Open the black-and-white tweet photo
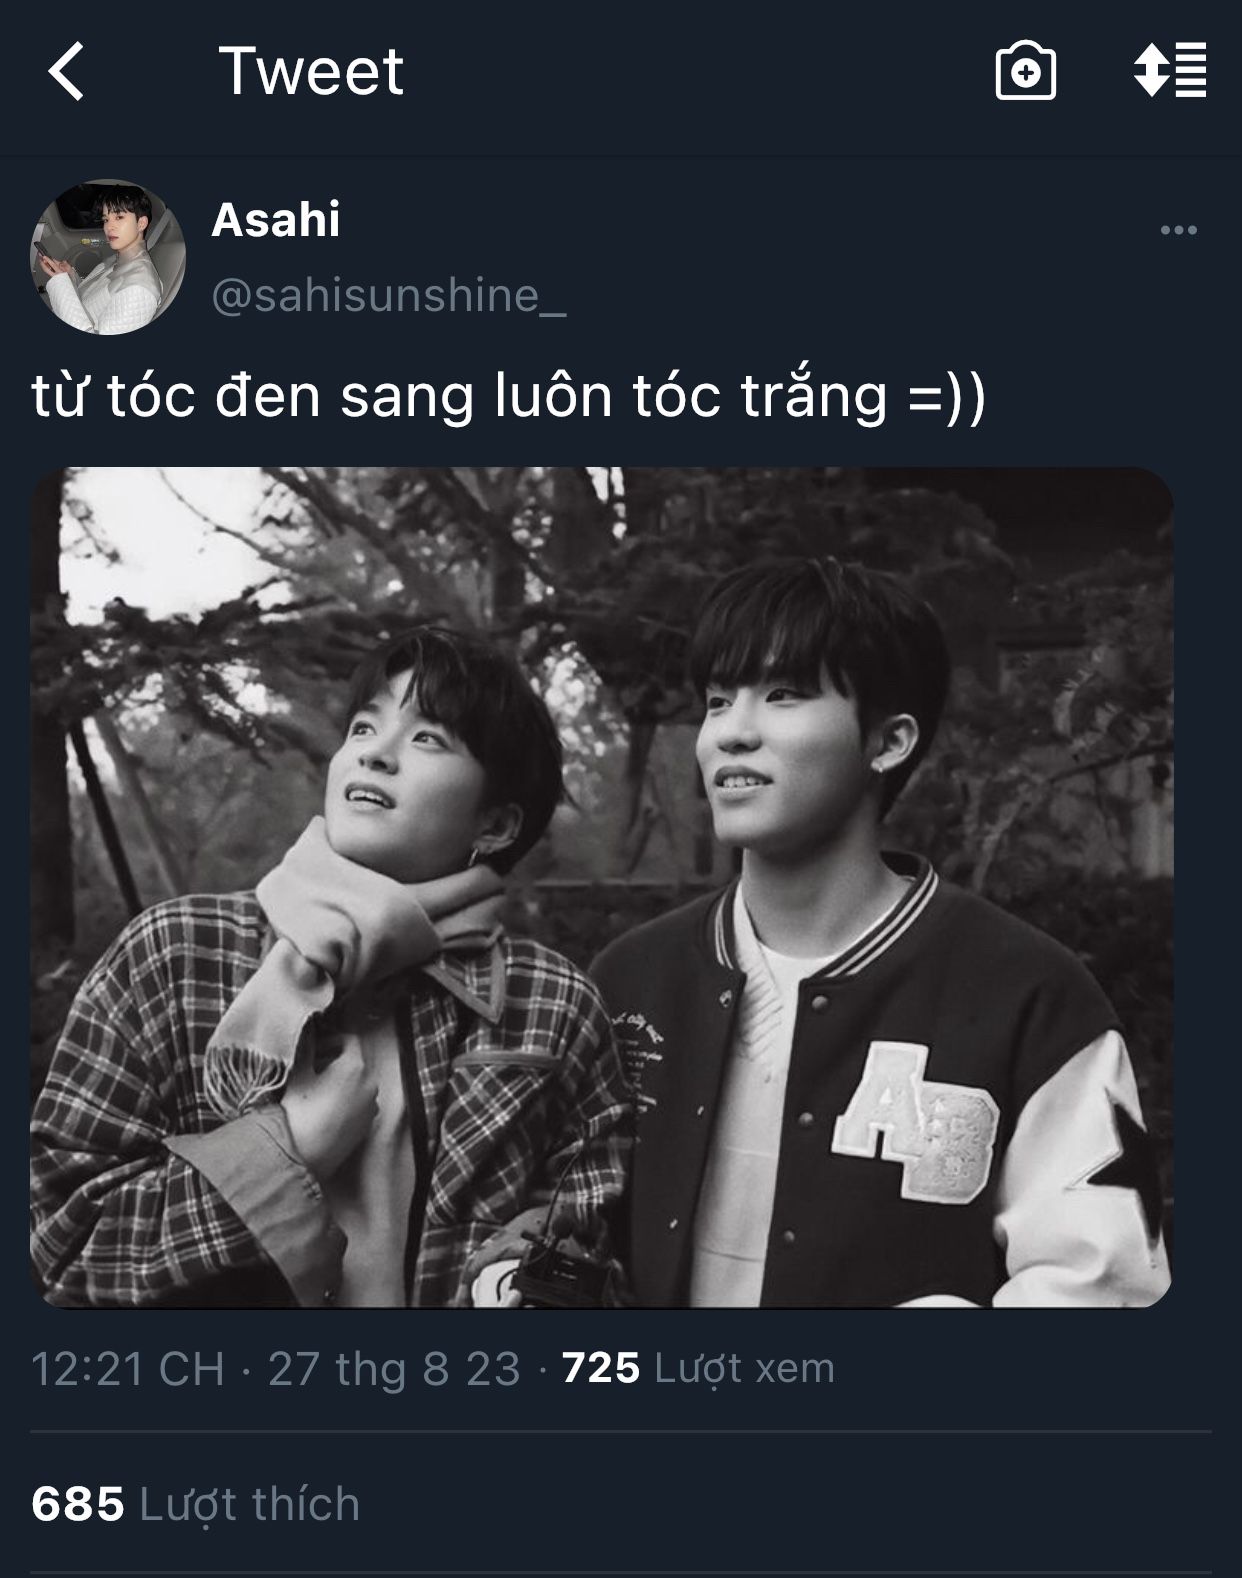 [x=601, y=887]
